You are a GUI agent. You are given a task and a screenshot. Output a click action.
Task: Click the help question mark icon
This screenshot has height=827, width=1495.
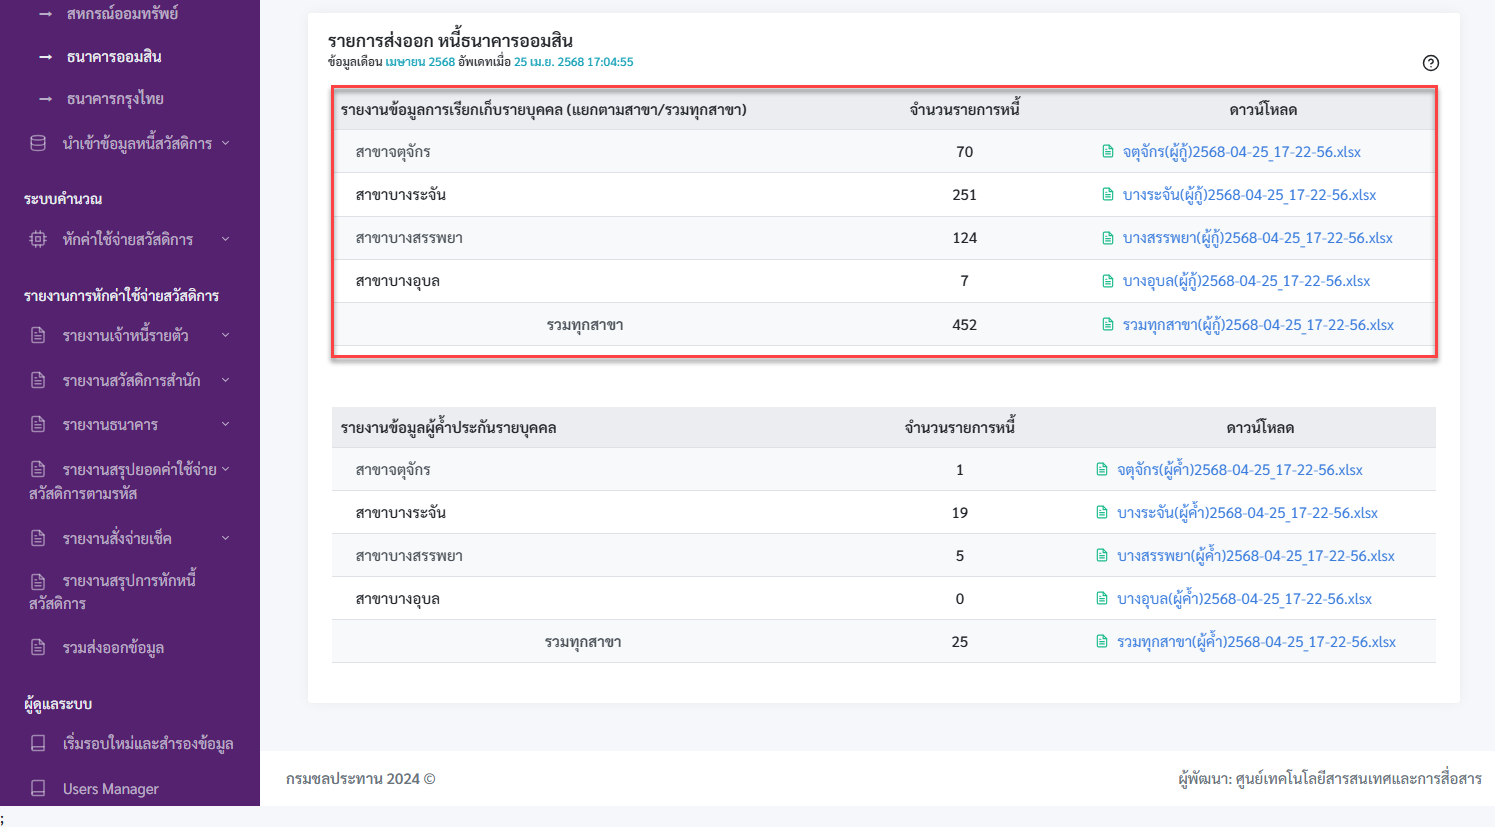click(x=1430, y=63)
